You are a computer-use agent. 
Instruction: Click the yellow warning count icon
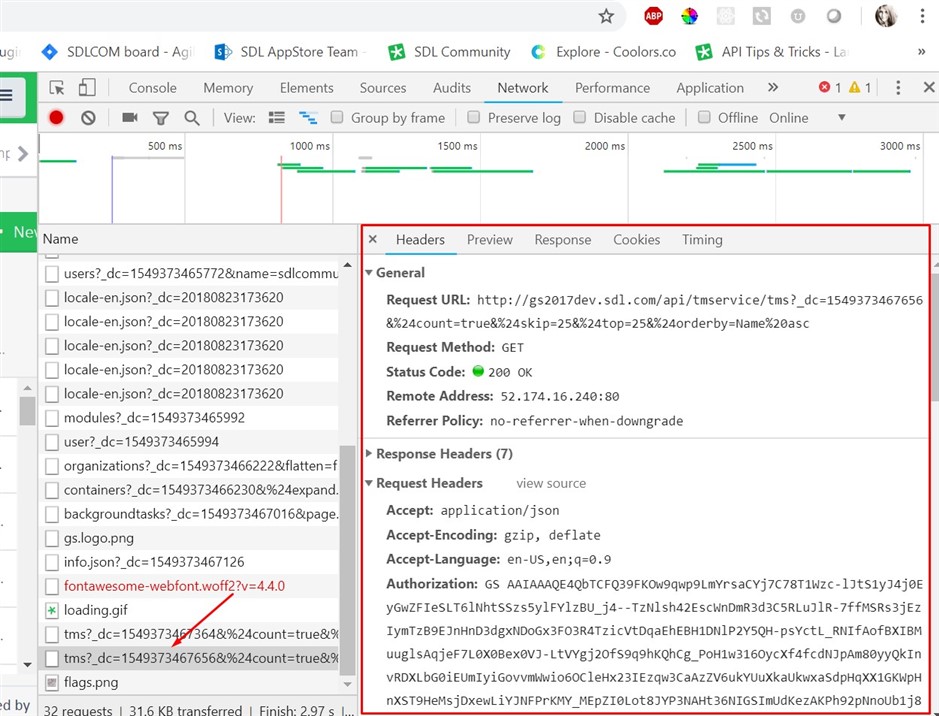(855, 87)
